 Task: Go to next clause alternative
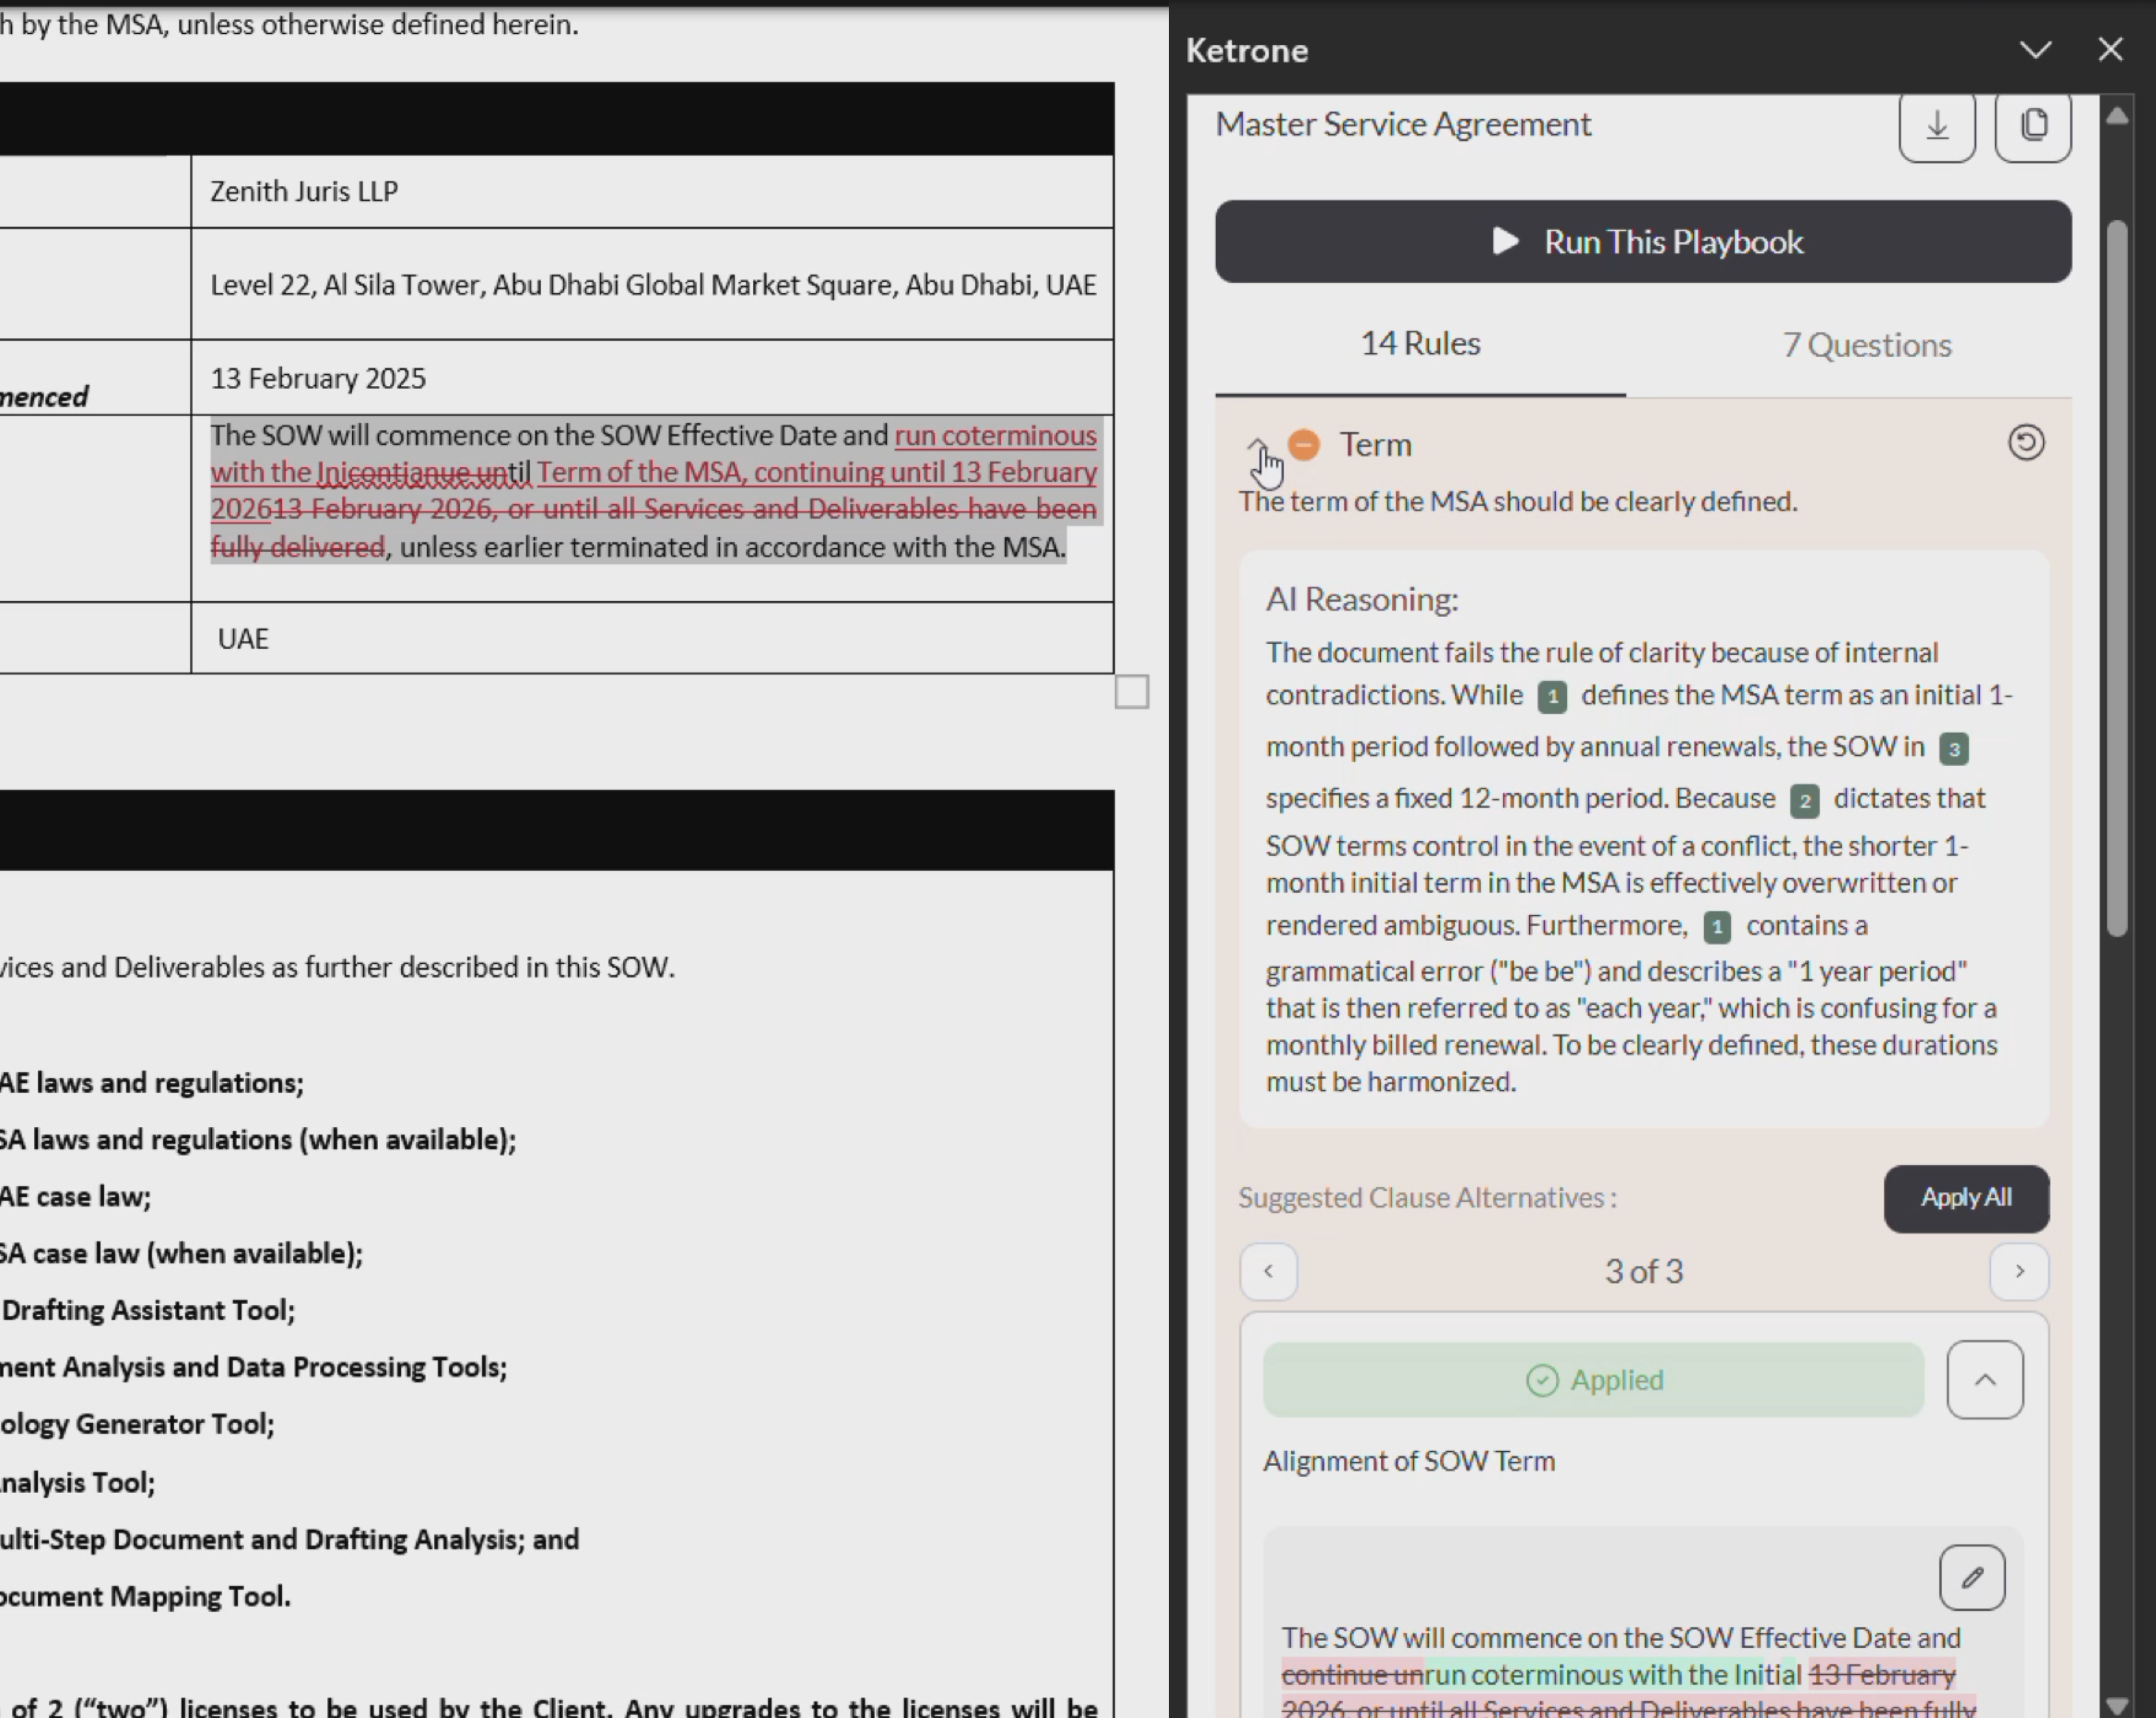2019,1271
